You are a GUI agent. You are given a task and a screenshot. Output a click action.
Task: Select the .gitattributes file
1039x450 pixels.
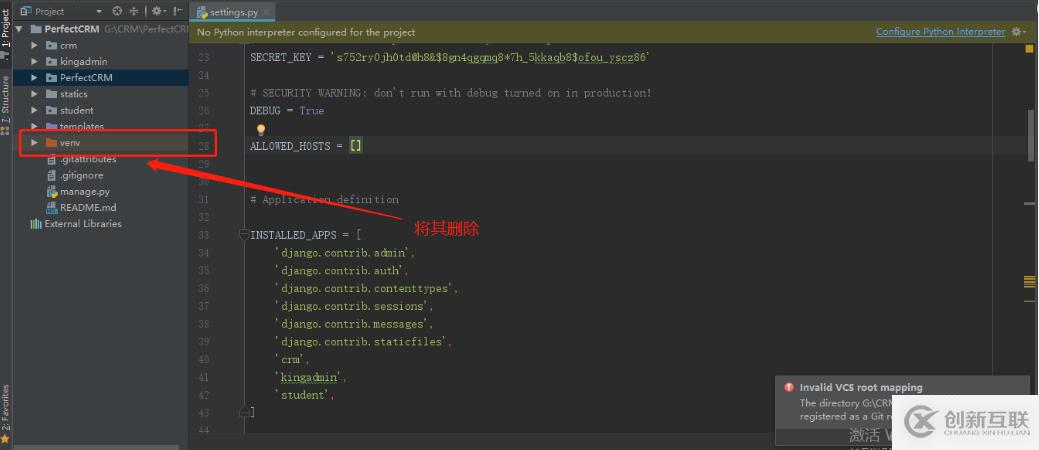tap(82, 159)
